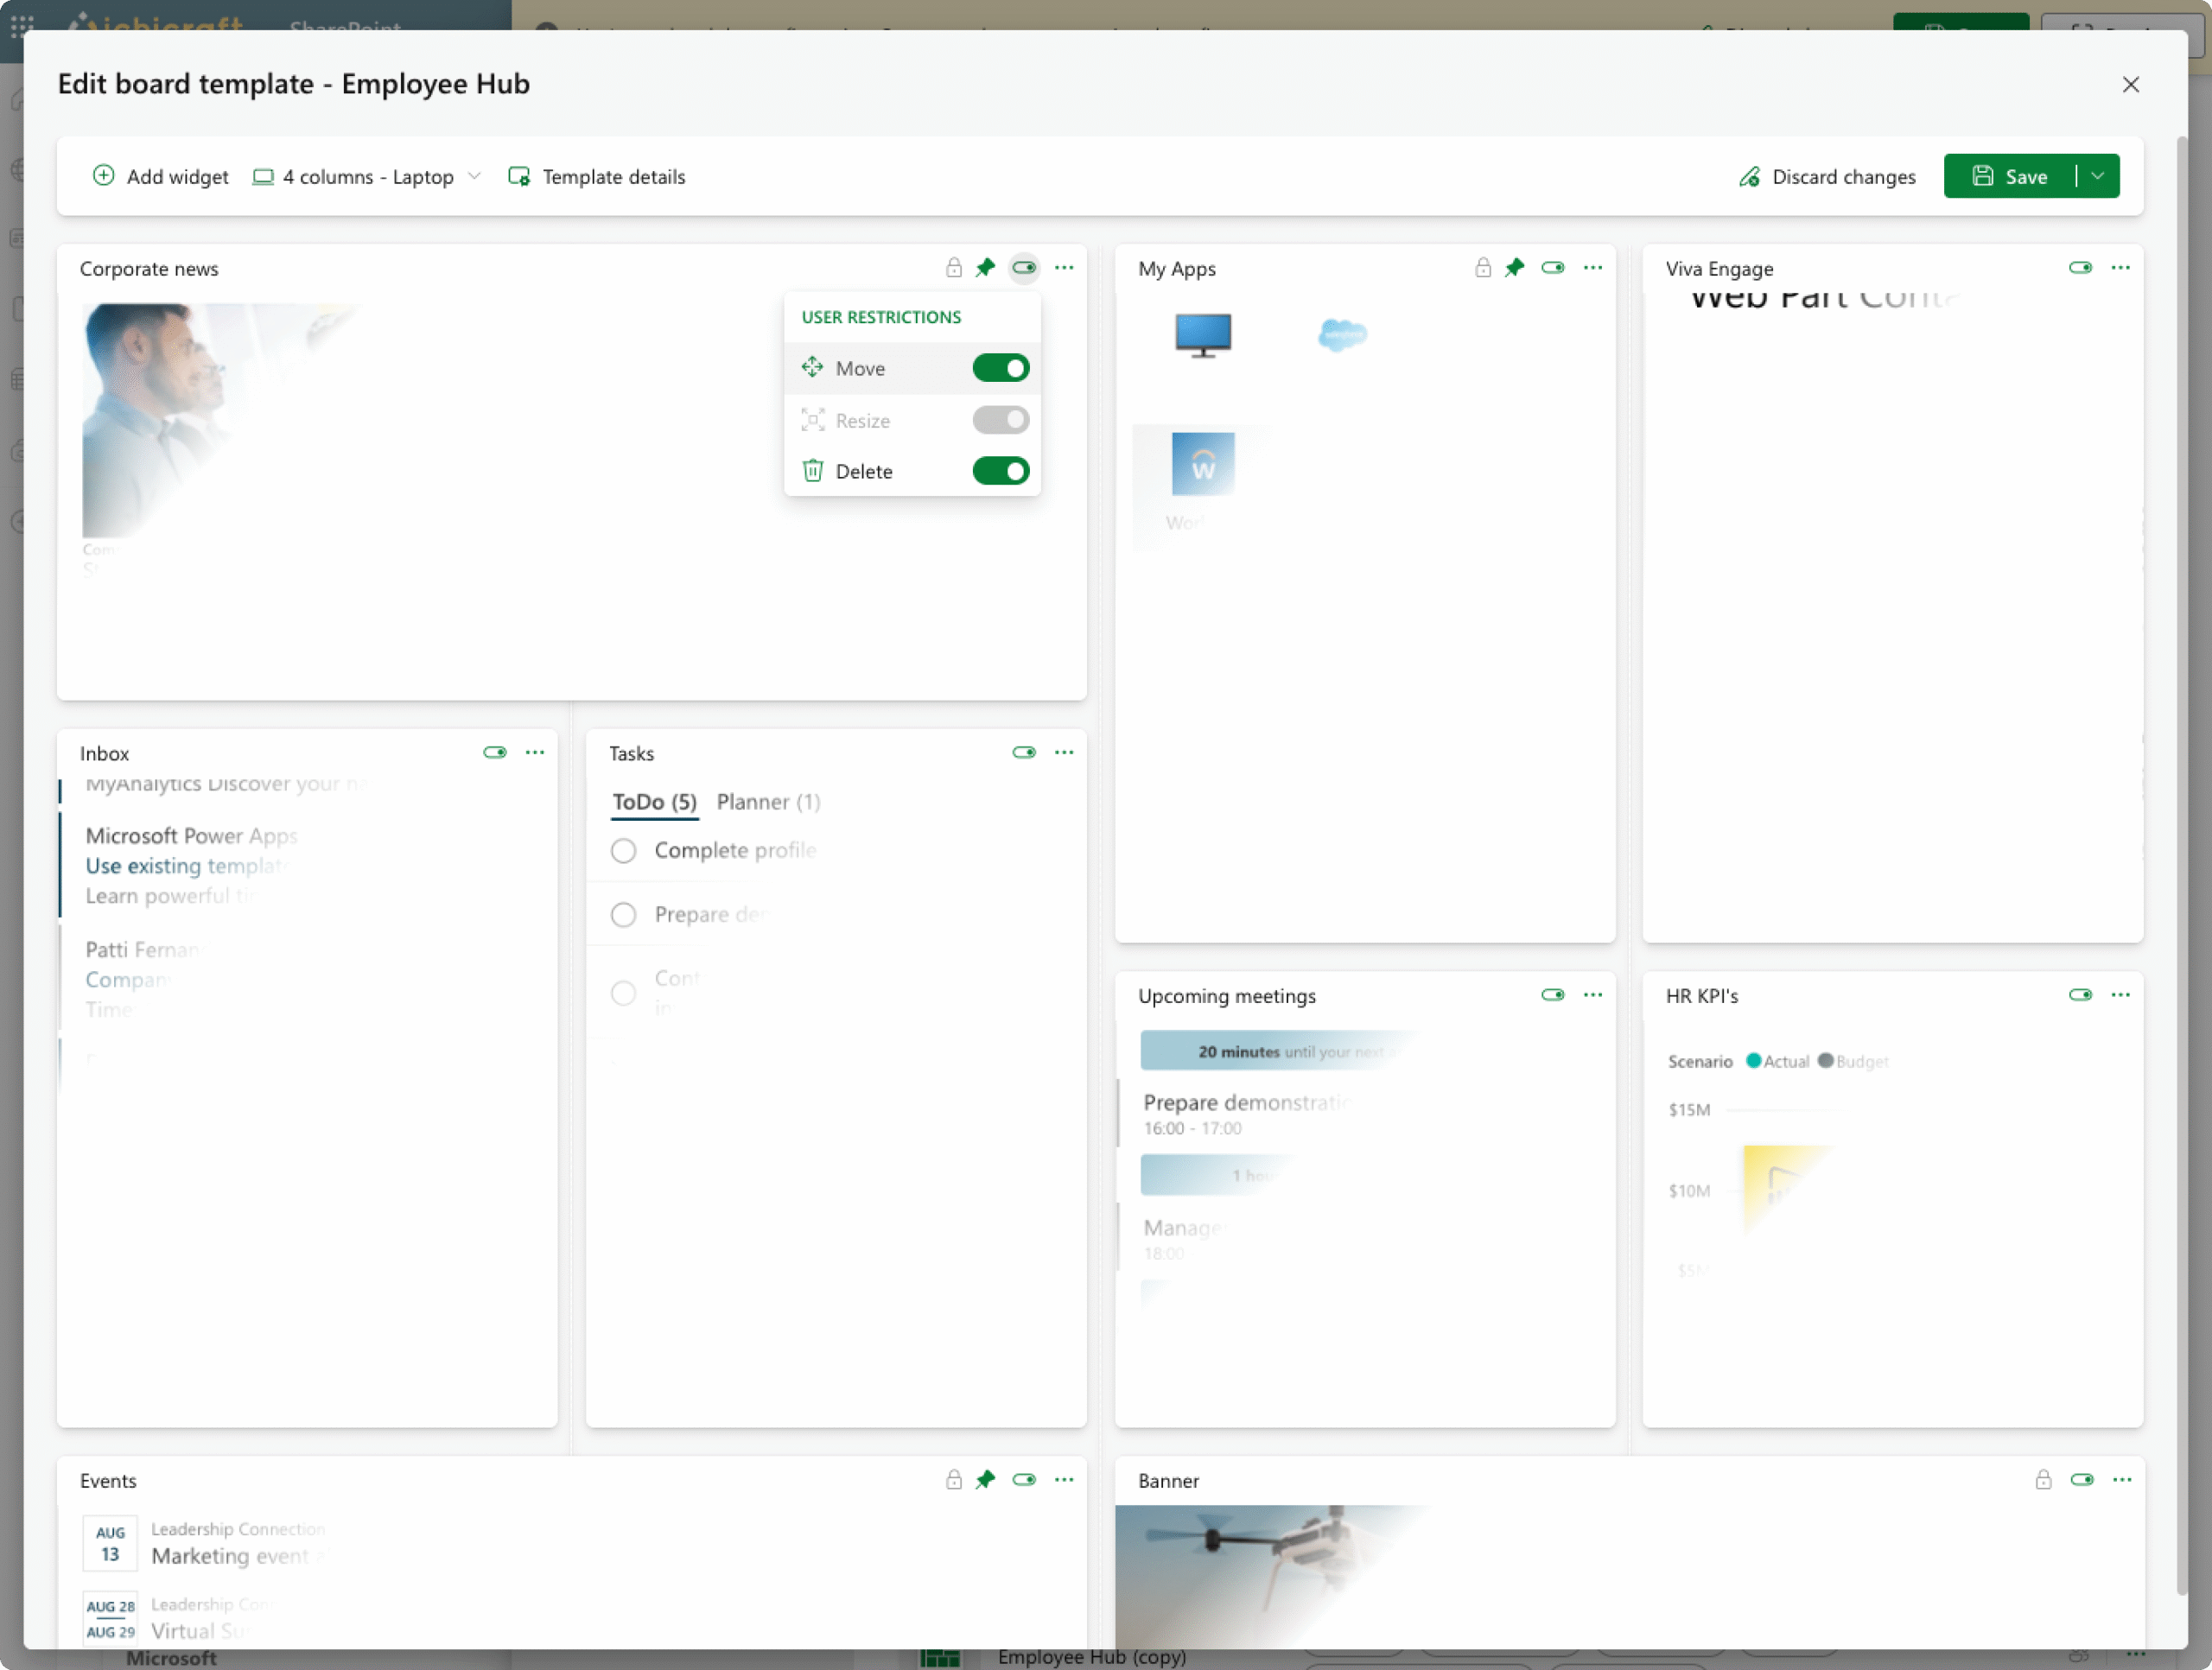
Task: Check the Complete profile task circle
Action: (623, 851)
